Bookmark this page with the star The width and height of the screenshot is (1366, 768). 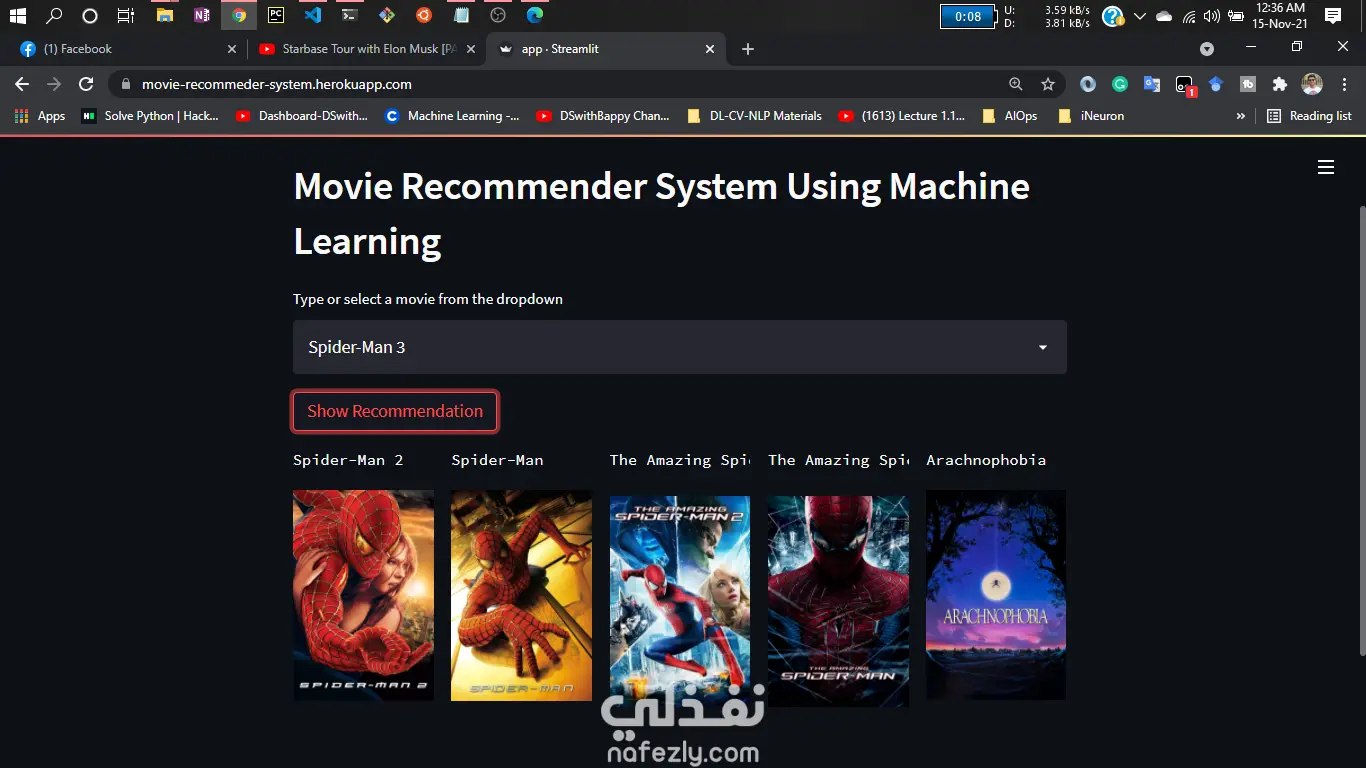click(1048, 84)
